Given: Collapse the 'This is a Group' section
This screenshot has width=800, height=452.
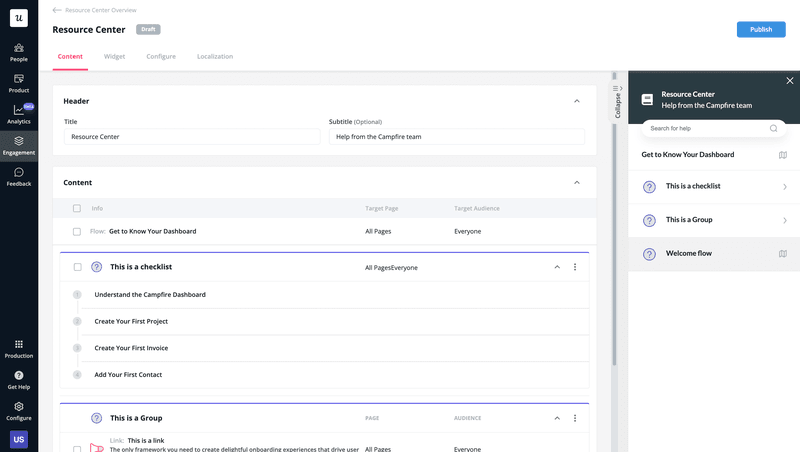Looking at the screenshot, I should 557,418.
